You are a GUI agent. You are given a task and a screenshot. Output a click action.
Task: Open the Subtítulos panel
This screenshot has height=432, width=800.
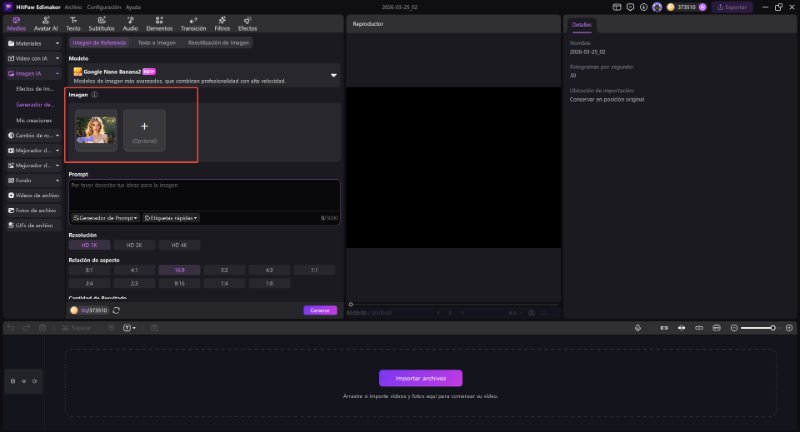[x=101, y=24]
